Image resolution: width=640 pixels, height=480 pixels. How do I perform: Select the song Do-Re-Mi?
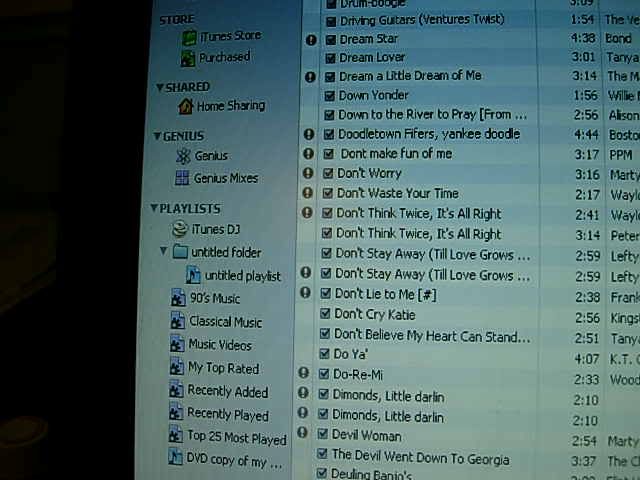point(358,374)
